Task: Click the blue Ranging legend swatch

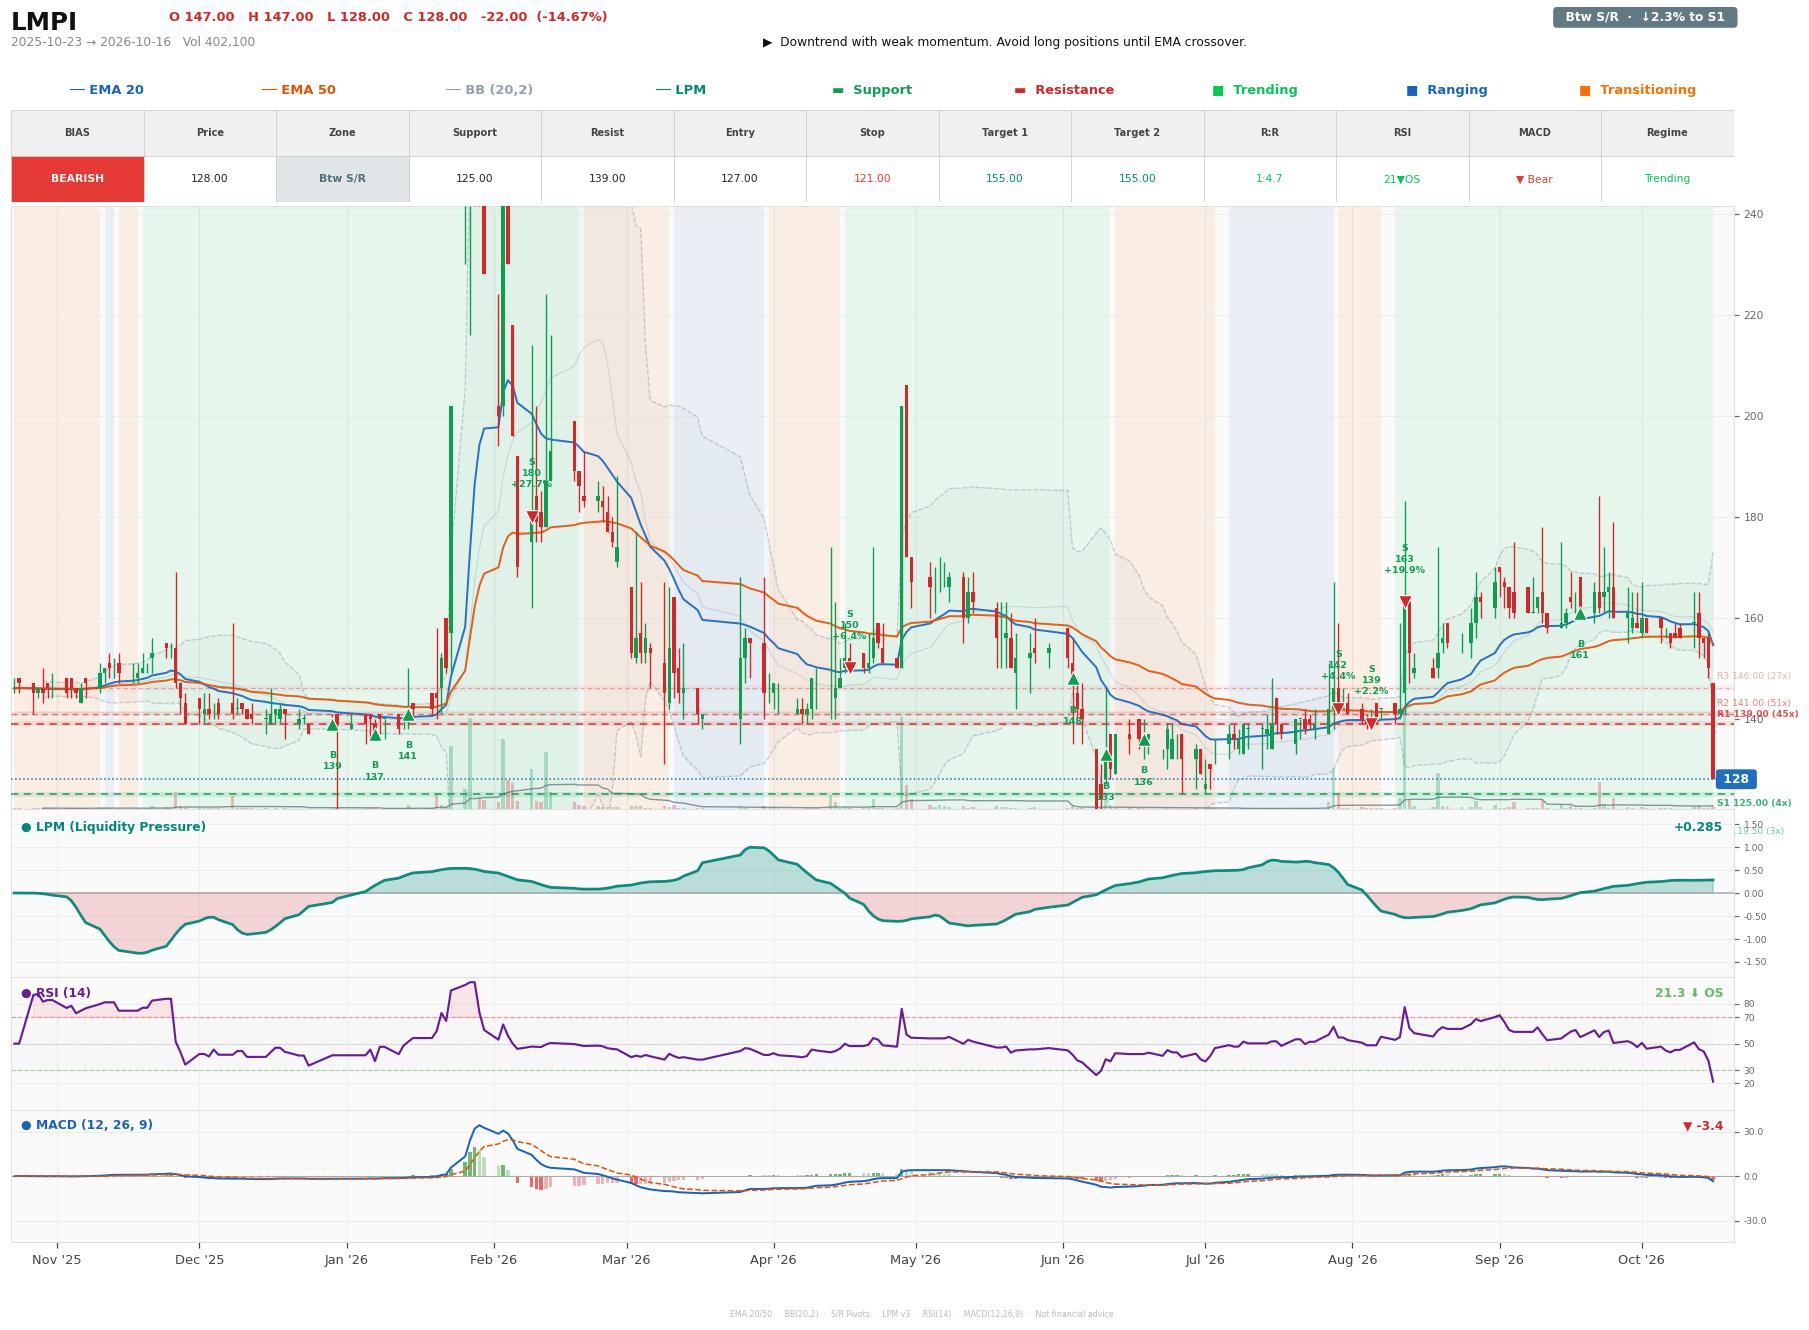Action: 1412,90
